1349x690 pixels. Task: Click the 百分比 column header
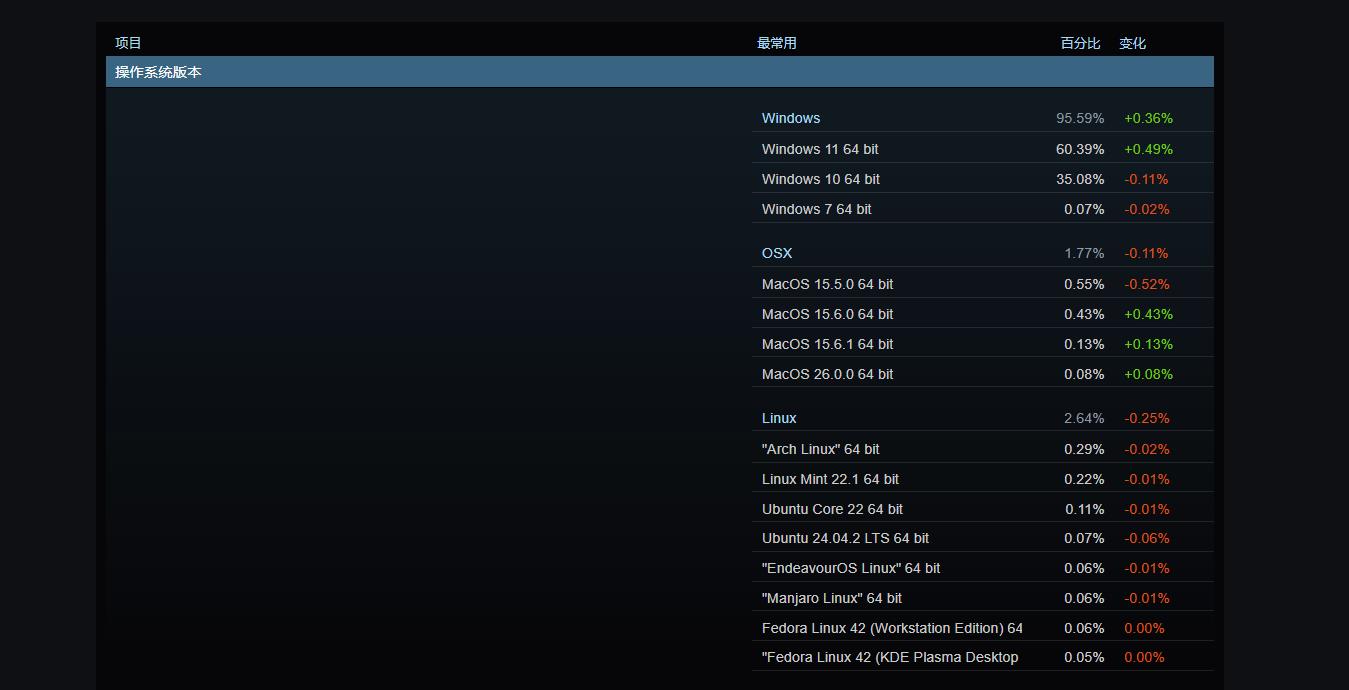[x=1080, y=43]
